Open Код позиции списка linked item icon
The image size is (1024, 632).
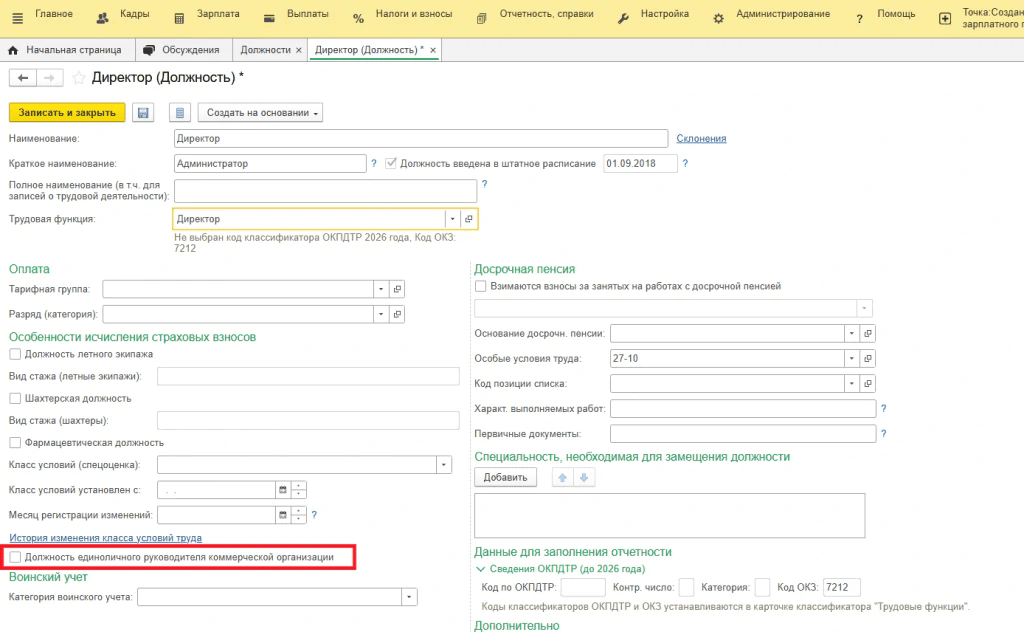click(x=867, y=383)
